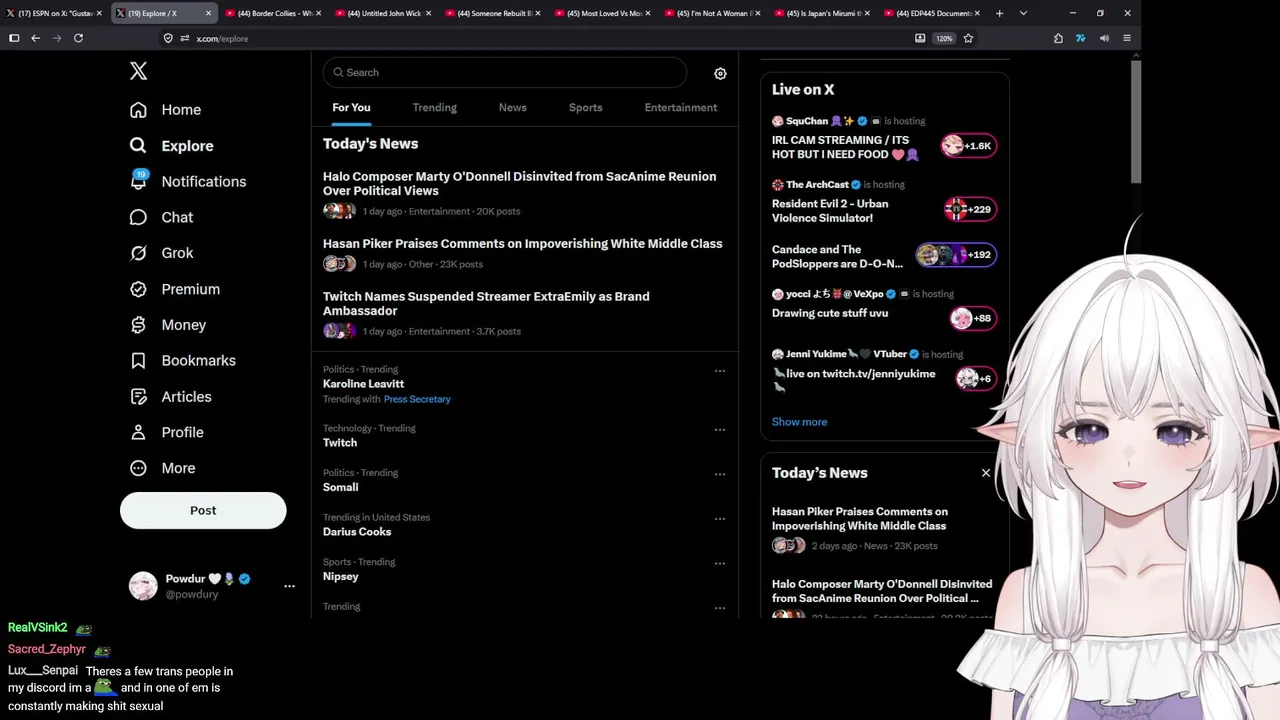Switch to the Entertainment tab
Screen dimensions: 1280x720
click(680, 108)
